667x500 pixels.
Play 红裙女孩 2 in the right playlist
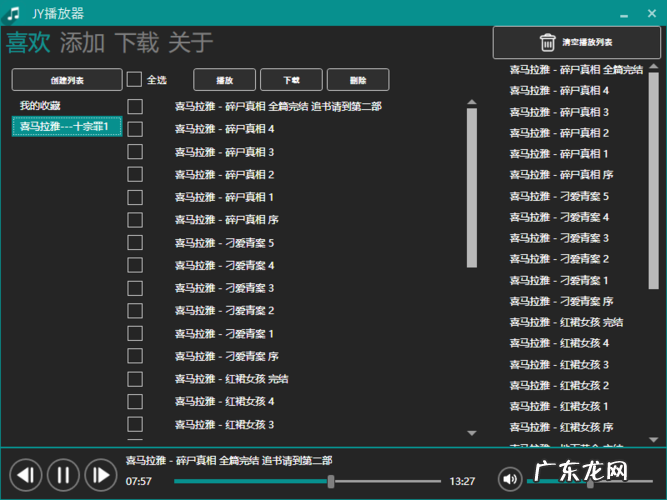559,385
